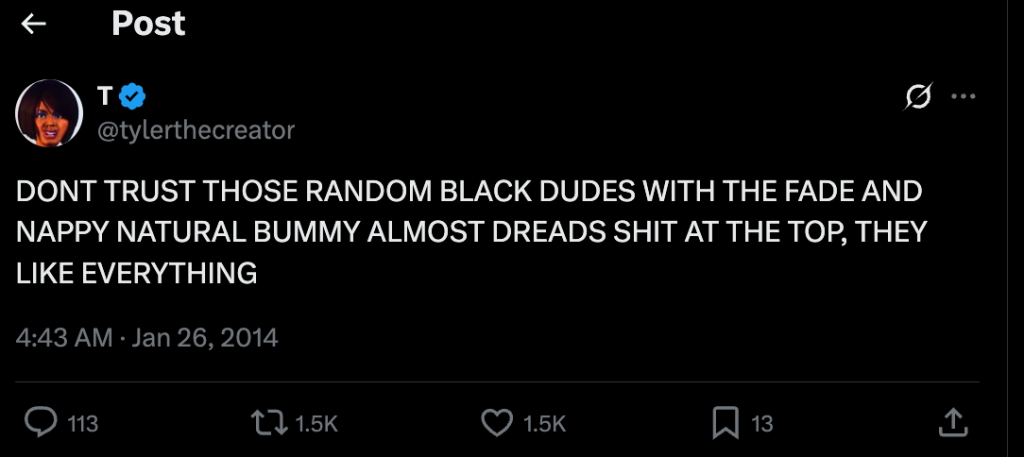
Task: Click the 1.5K count beside repost arrows
Action: click(318, 424)
